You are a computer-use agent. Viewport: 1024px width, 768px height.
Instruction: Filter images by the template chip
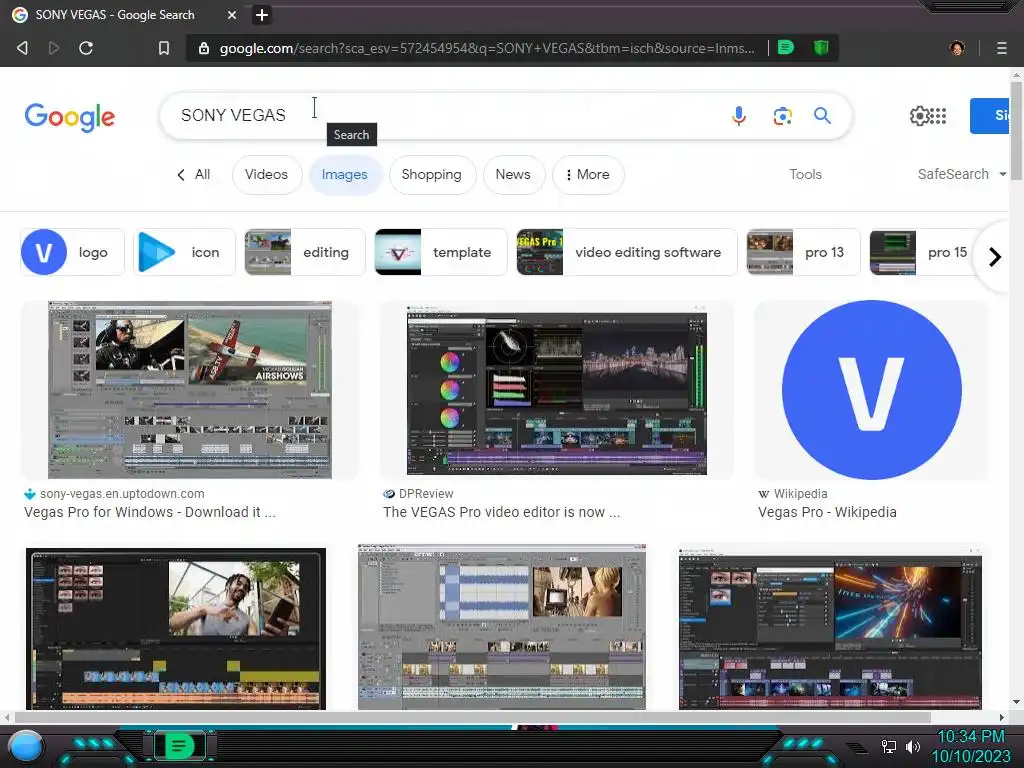(x=441, y=252)
